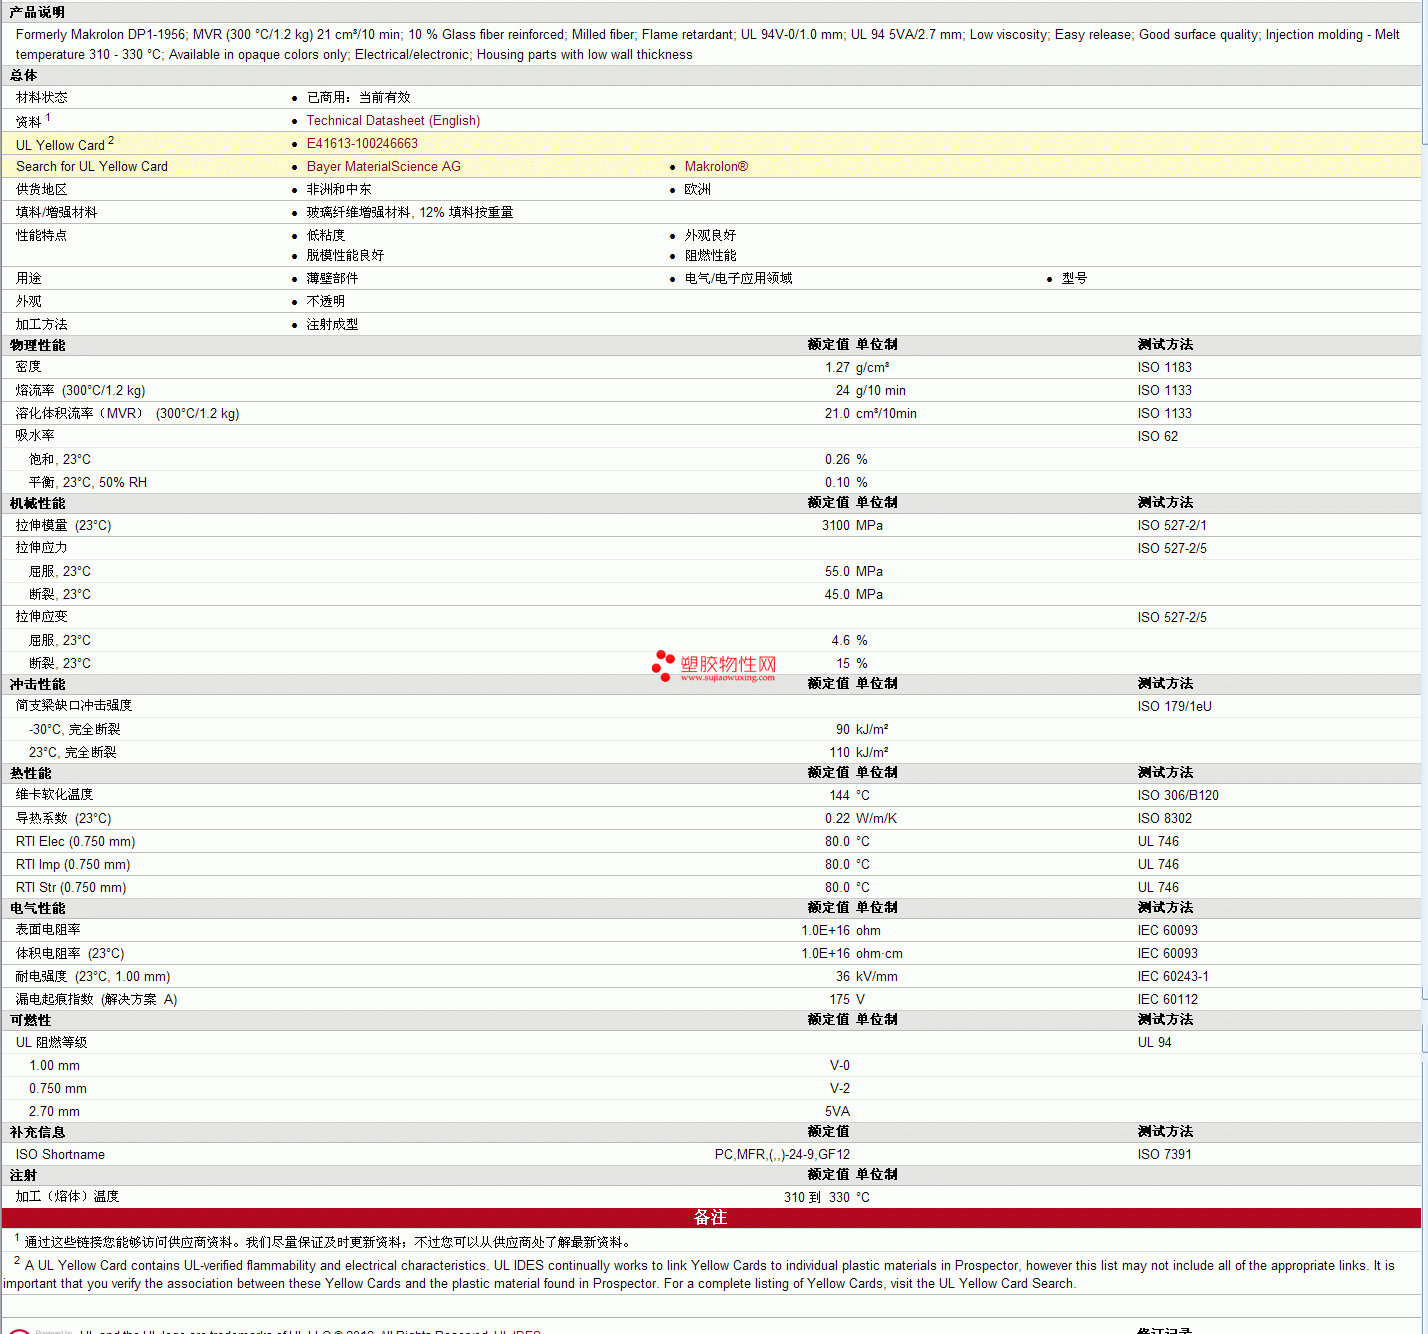Click the Search for UL Yellow Card label

92,167
